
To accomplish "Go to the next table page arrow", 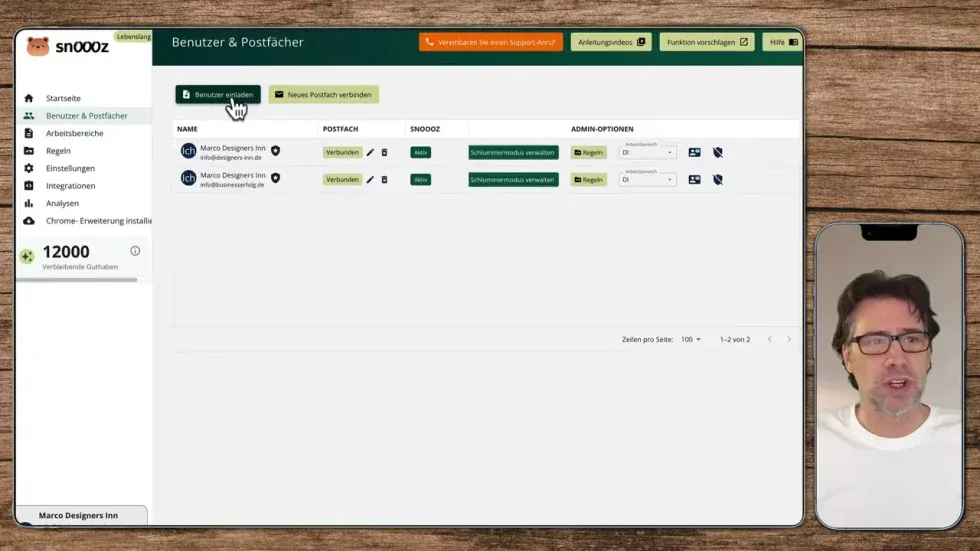I will 788,340.
